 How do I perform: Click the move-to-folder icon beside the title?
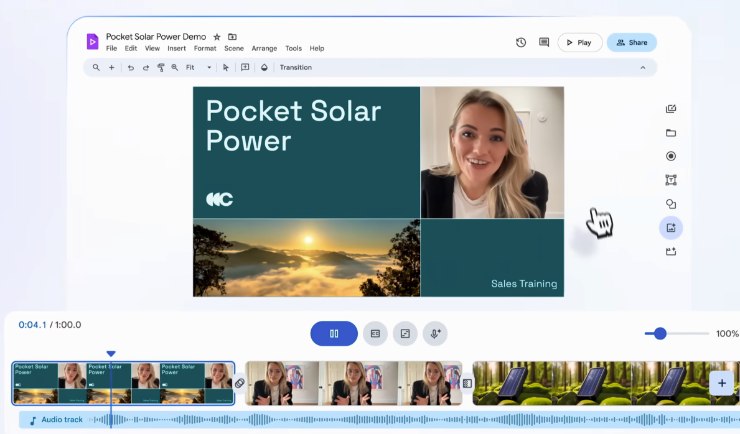tap(232, 37)
